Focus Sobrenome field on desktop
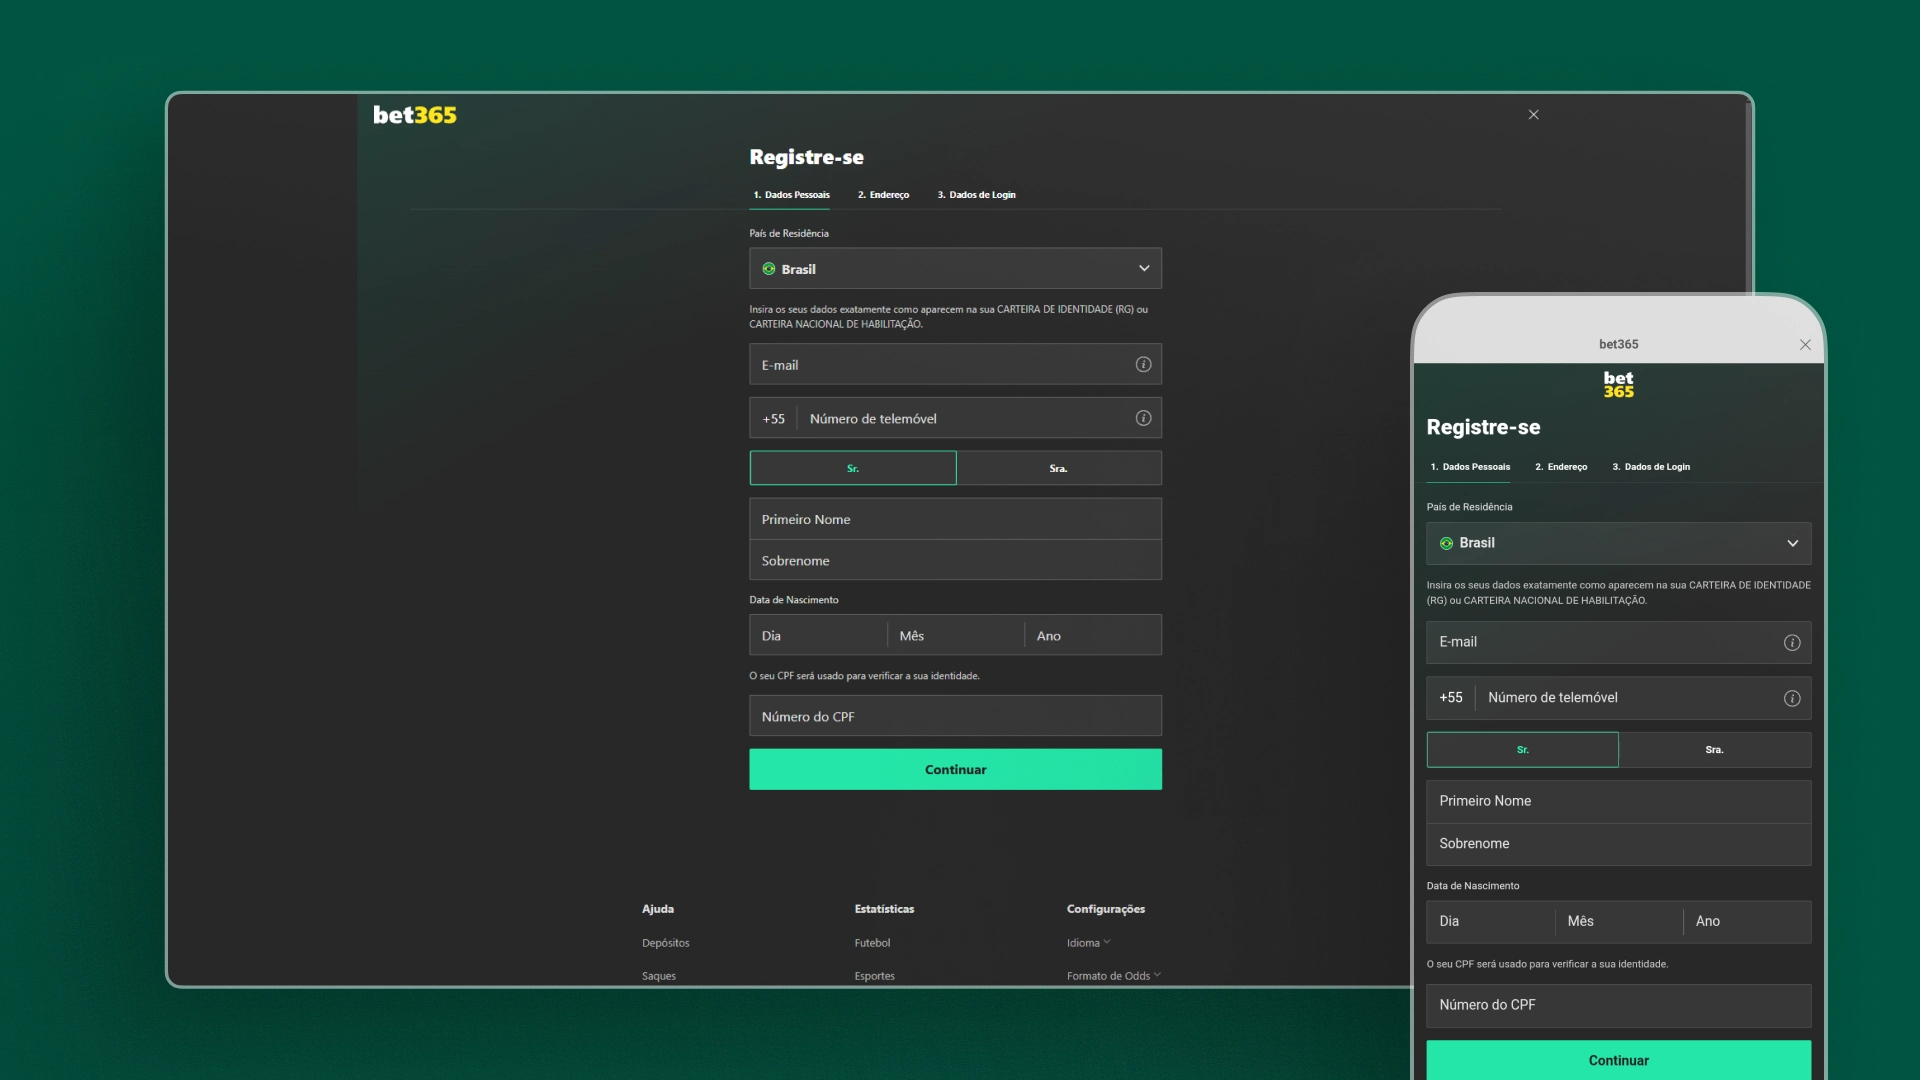 (956, 560)
